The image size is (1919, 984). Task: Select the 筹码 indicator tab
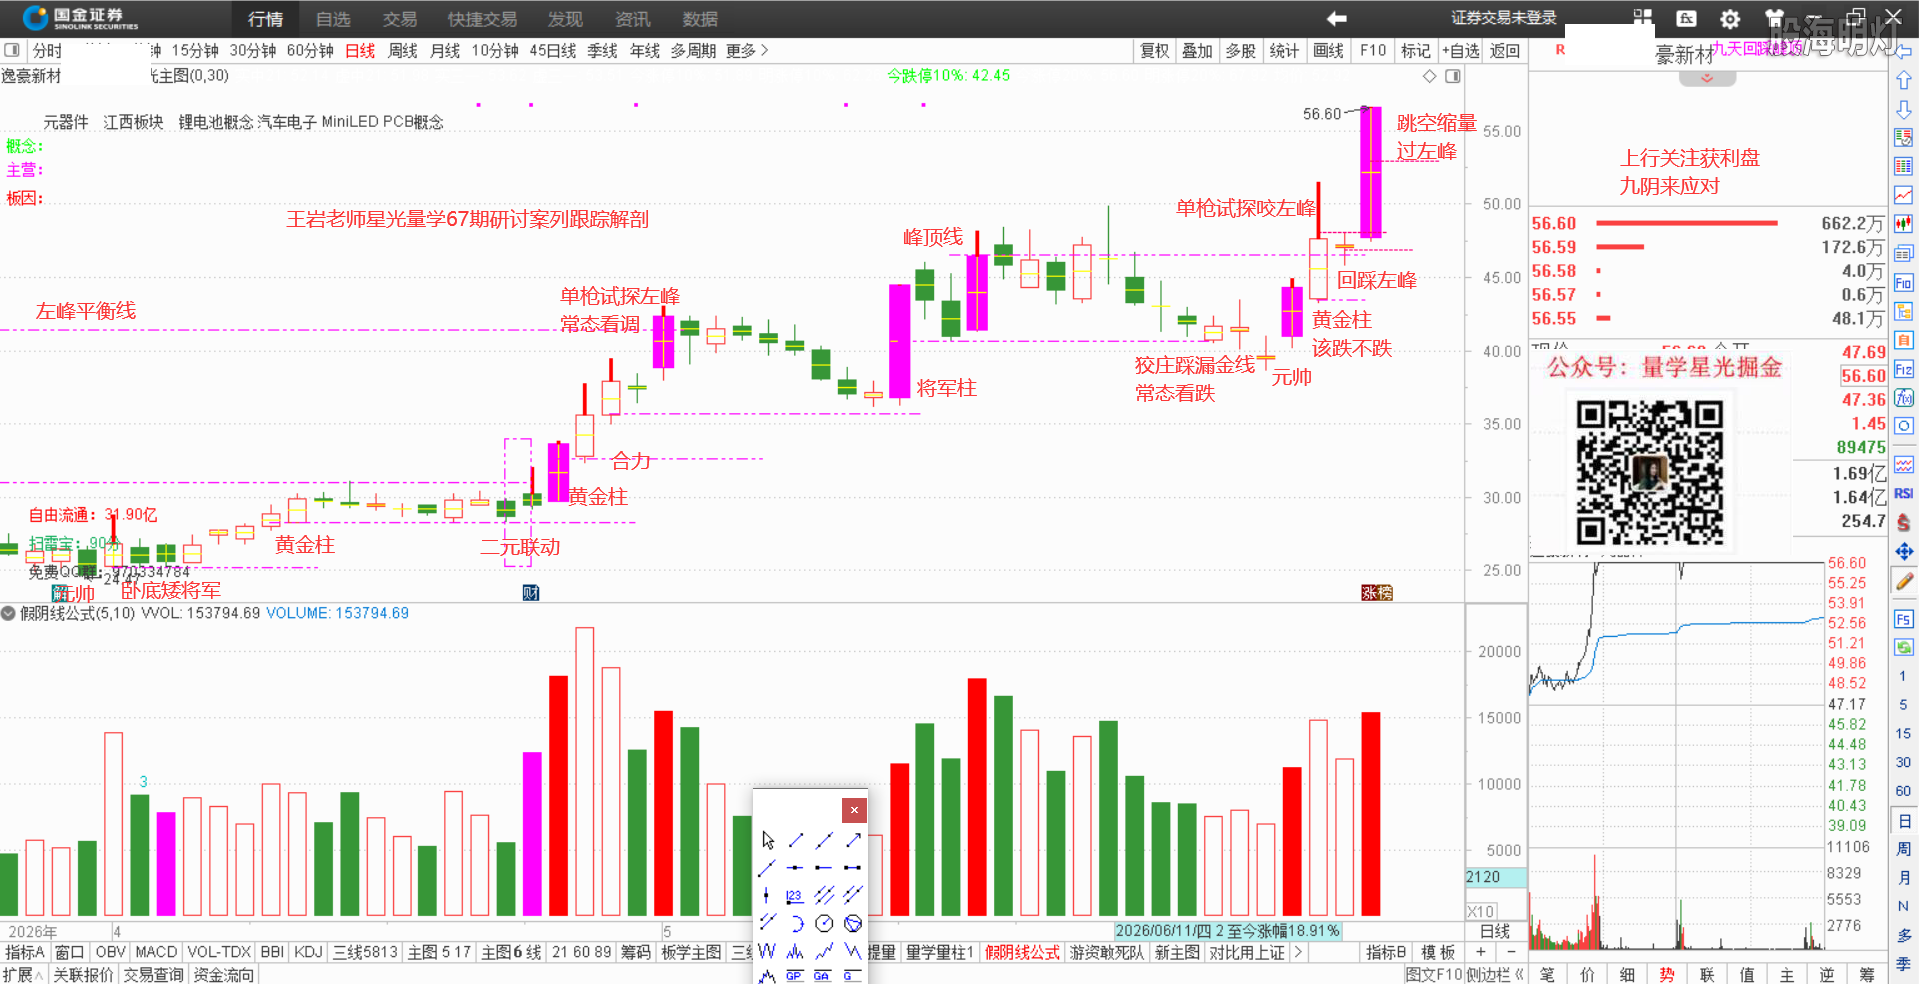pos(636,952)
